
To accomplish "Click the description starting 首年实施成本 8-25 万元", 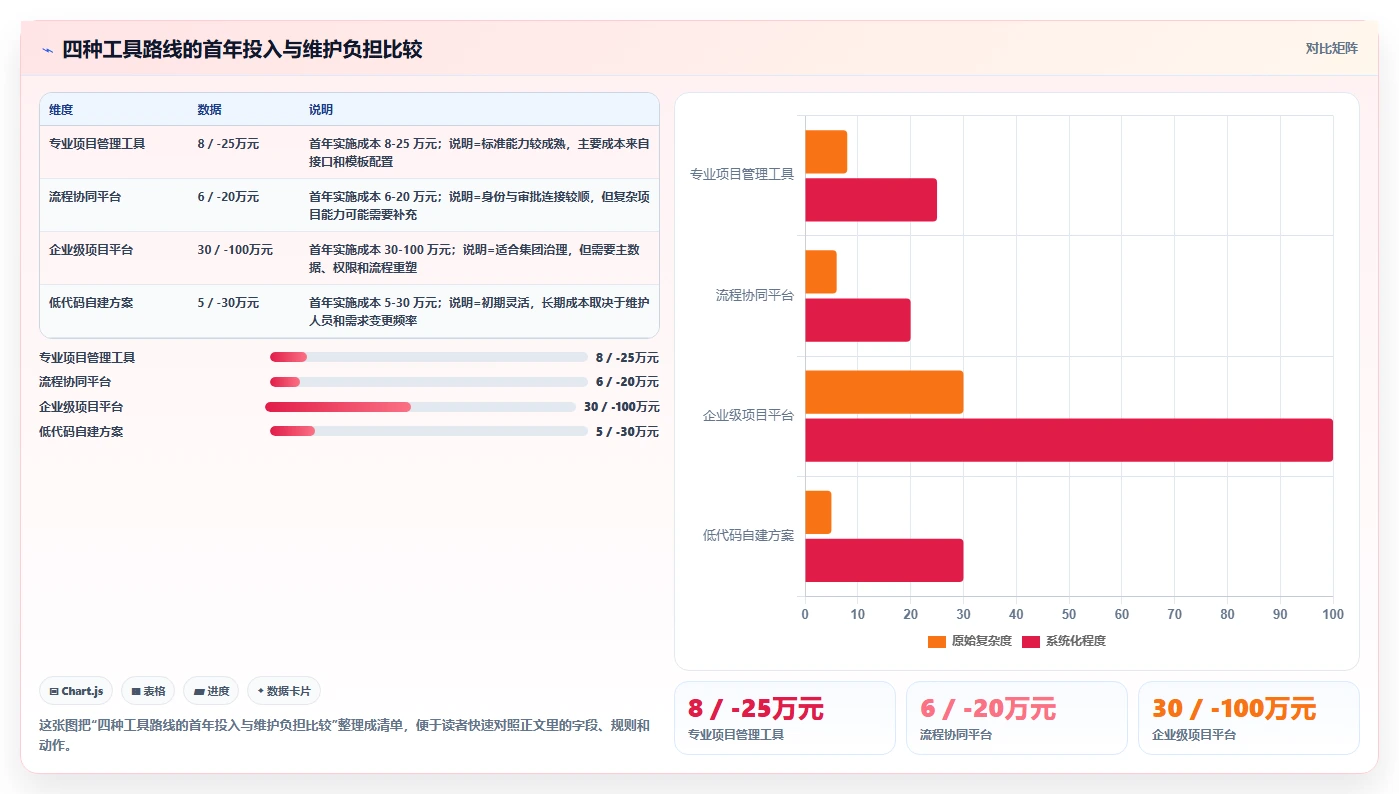I will (479, 152).
